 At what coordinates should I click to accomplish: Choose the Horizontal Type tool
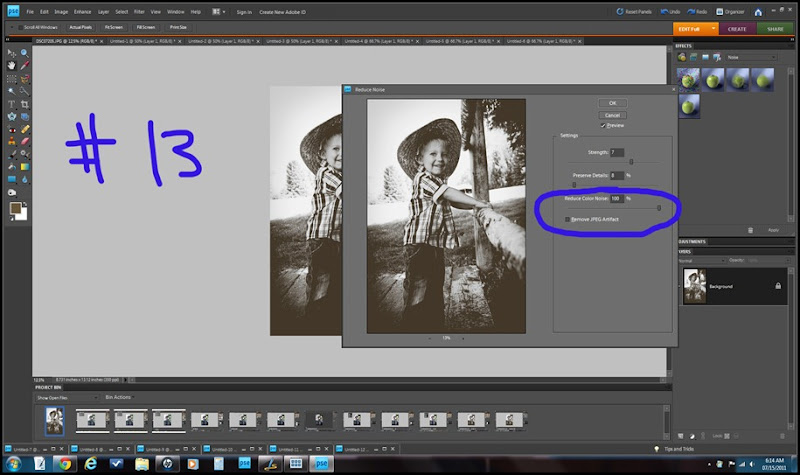12,103
